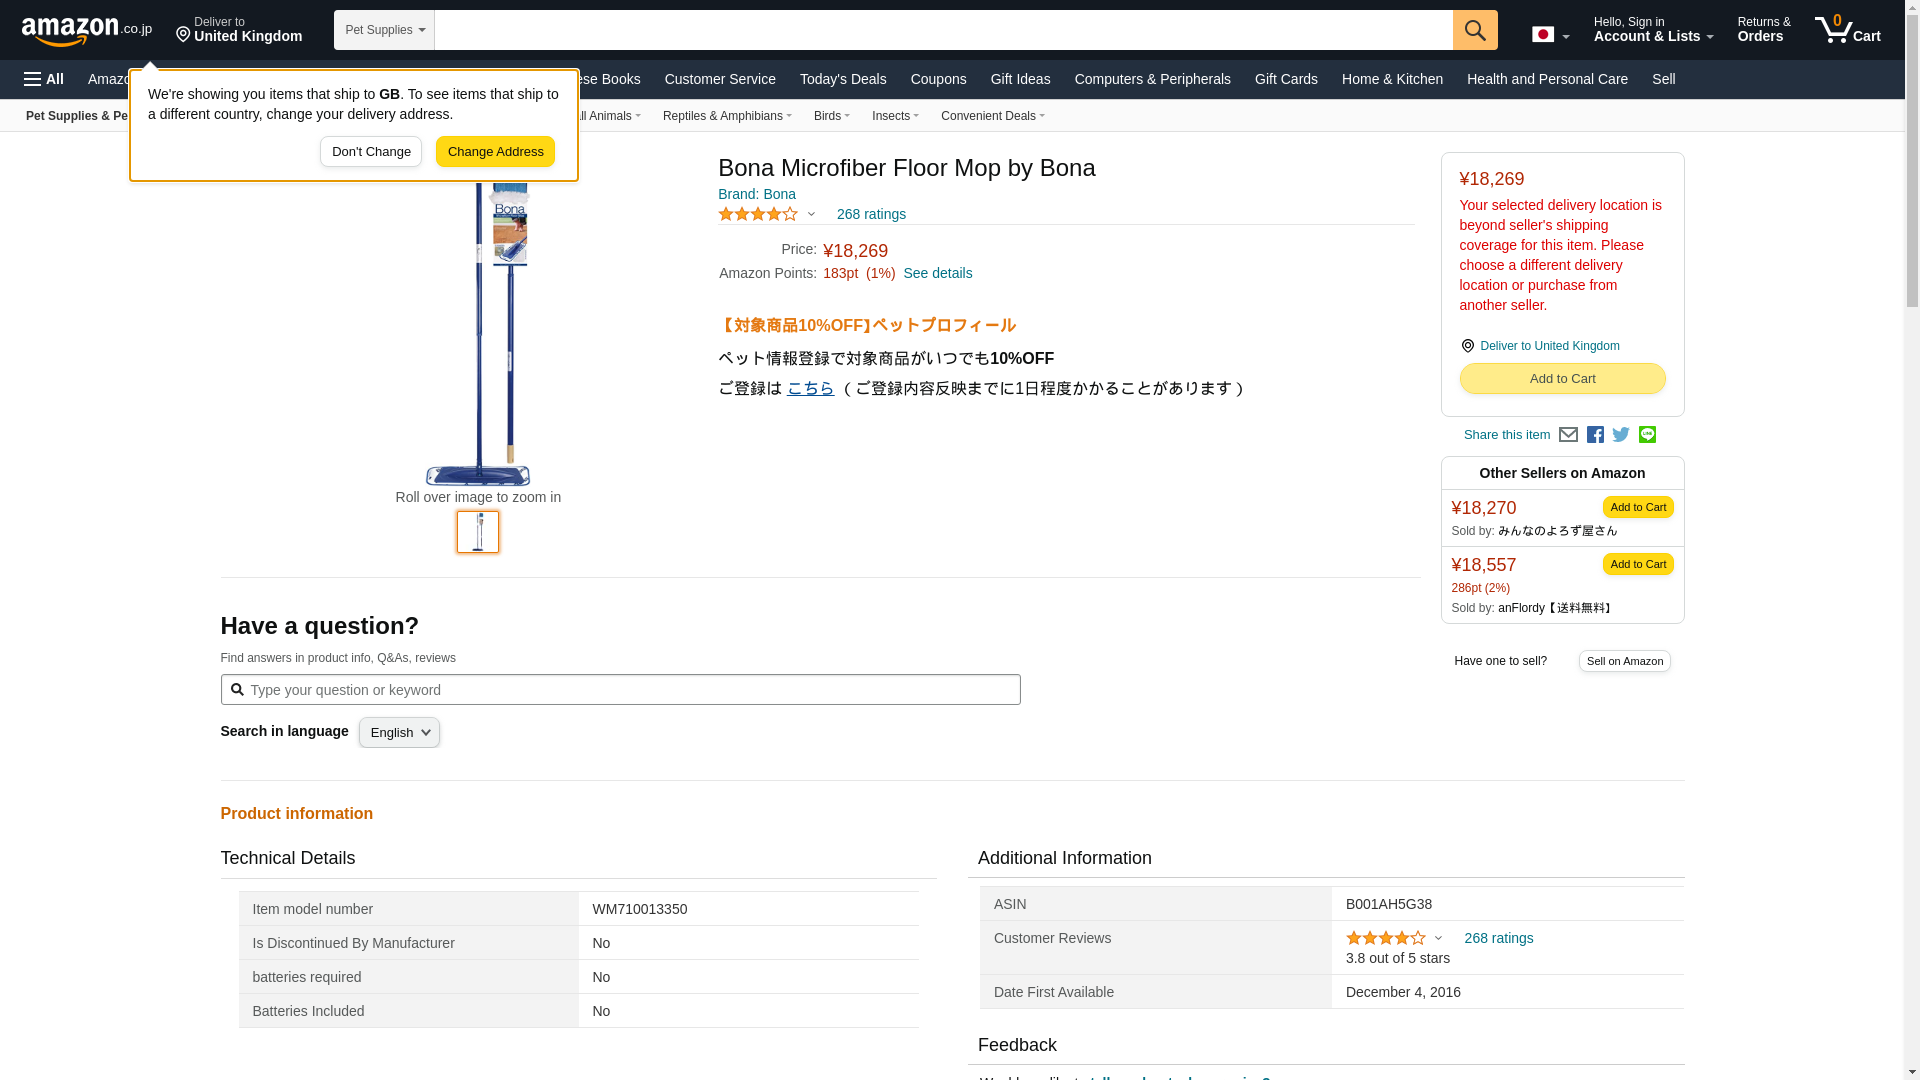1920x1080 pixels.
Task: Share item on Twitter
Action: [1621, 435]
